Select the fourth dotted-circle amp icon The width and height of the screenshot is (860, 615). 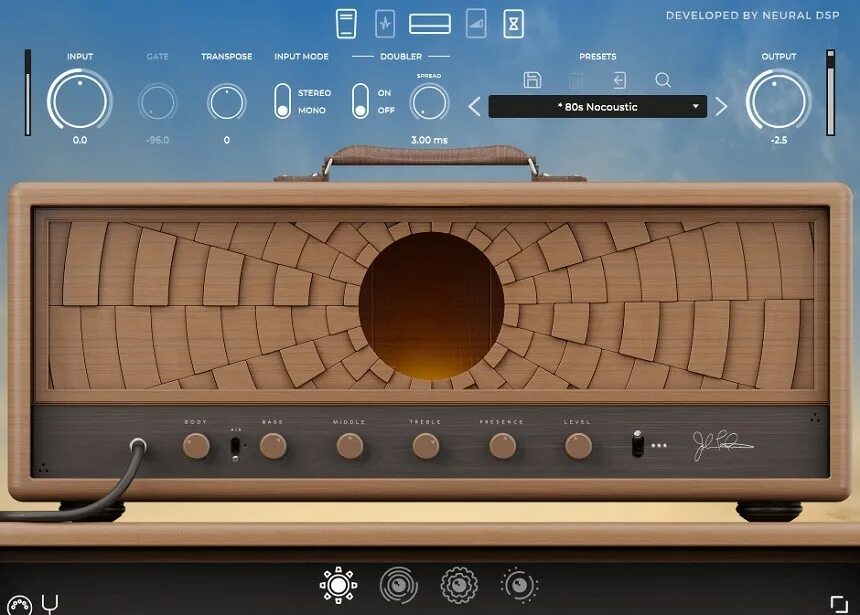tap(519, 585)
